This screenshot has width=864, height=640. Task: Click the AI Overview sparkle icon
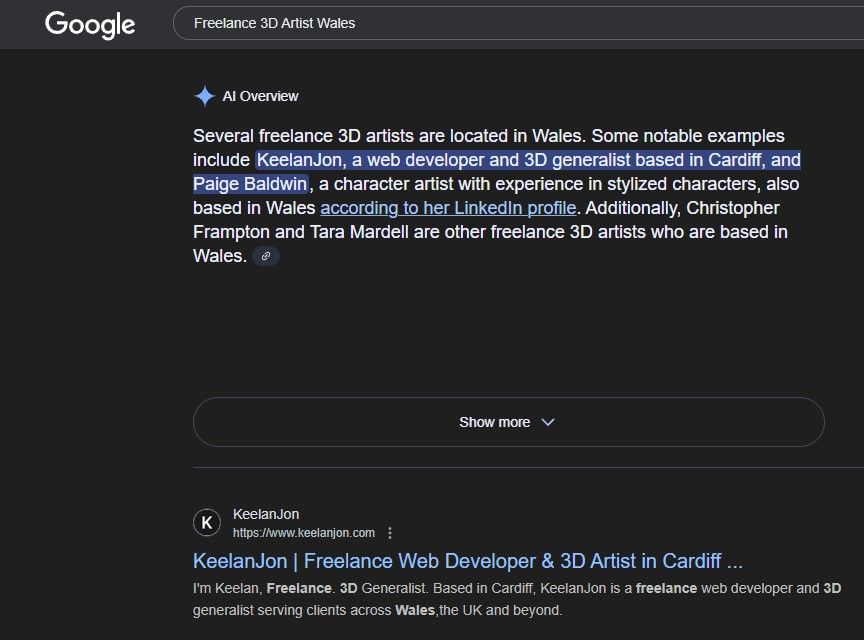(x=204, y=96)
